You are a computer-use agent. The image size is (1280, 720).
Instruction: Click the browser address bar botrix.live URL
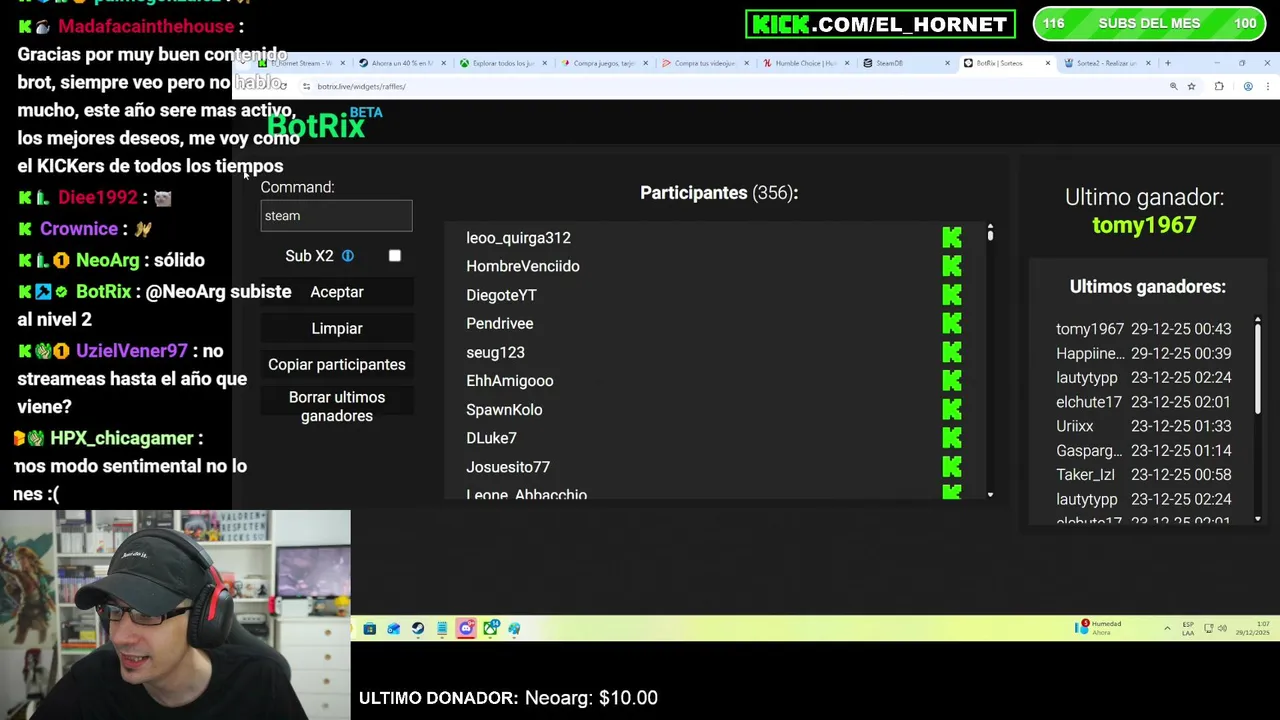[361, 87]
